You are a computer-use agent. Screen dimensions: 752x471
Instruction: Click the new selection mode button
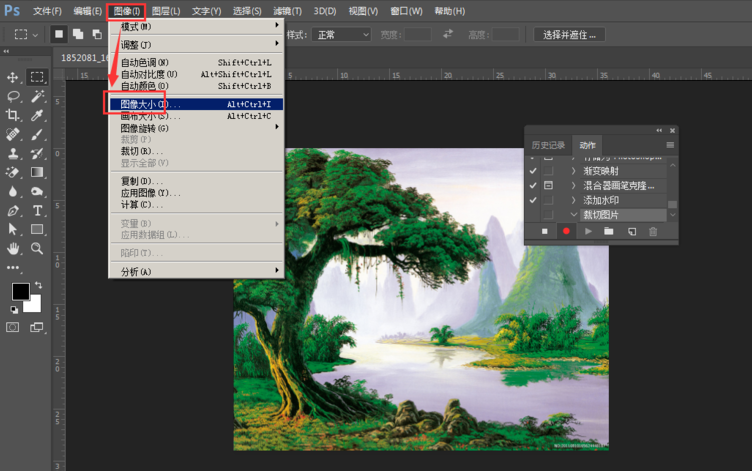point(59,34)
